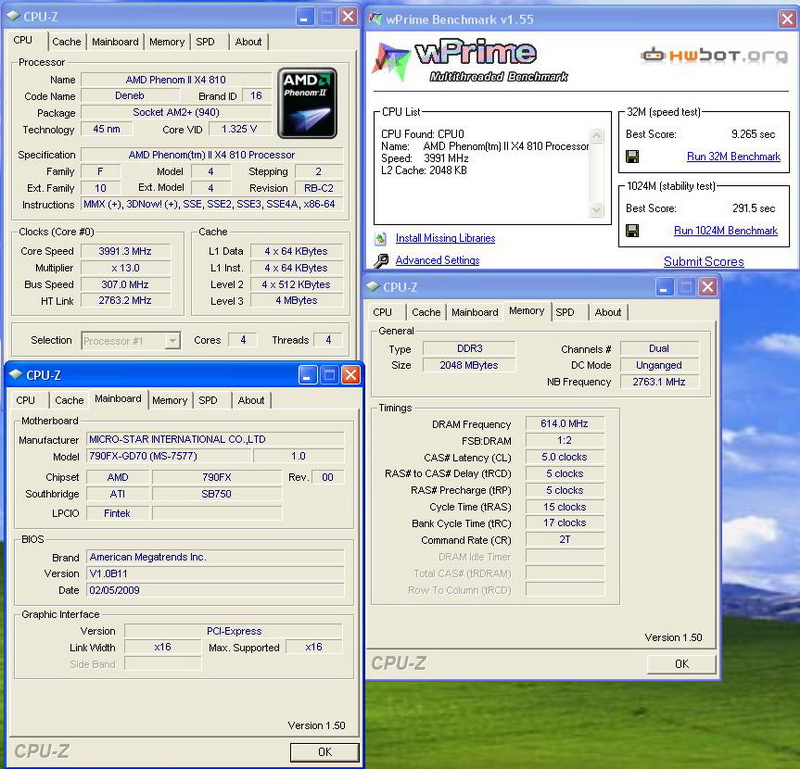Screen dimensions: 800x769
Task: Close the Memory CPU-Z window
Action: pyautogui.click(x=708, y=287)
